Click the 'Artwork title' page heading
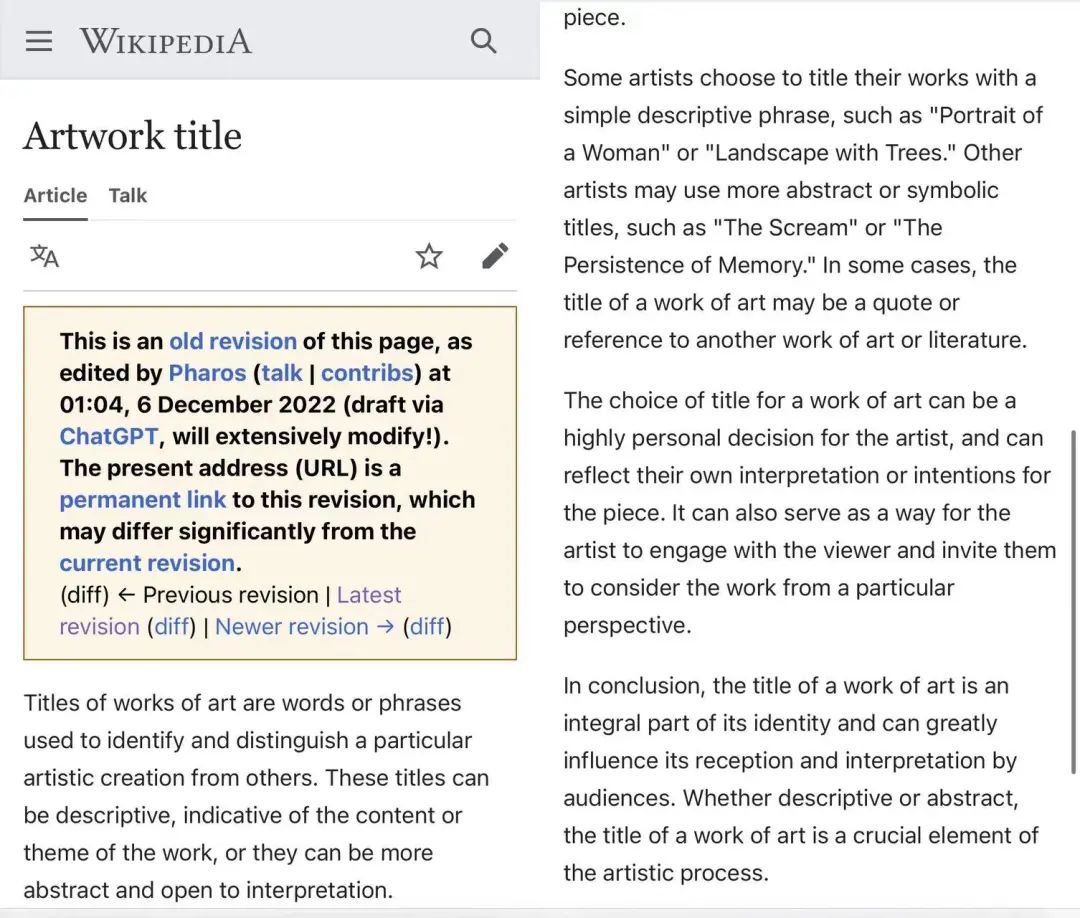This screenshot has height=918, width=1080. click(132, 135)
